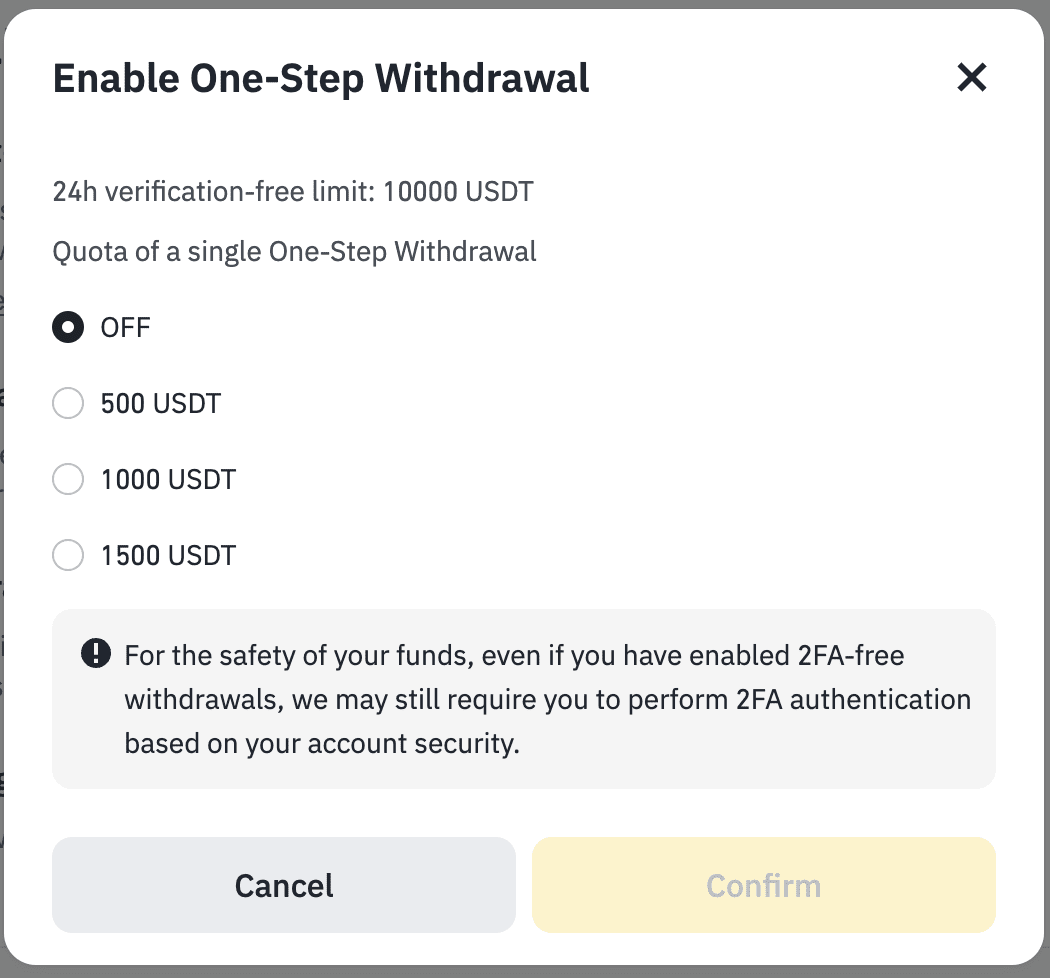Click the Enable One-Step Withdrawal heading
This screenshot has width=1050, height=978.
click(x=321, y=77)
